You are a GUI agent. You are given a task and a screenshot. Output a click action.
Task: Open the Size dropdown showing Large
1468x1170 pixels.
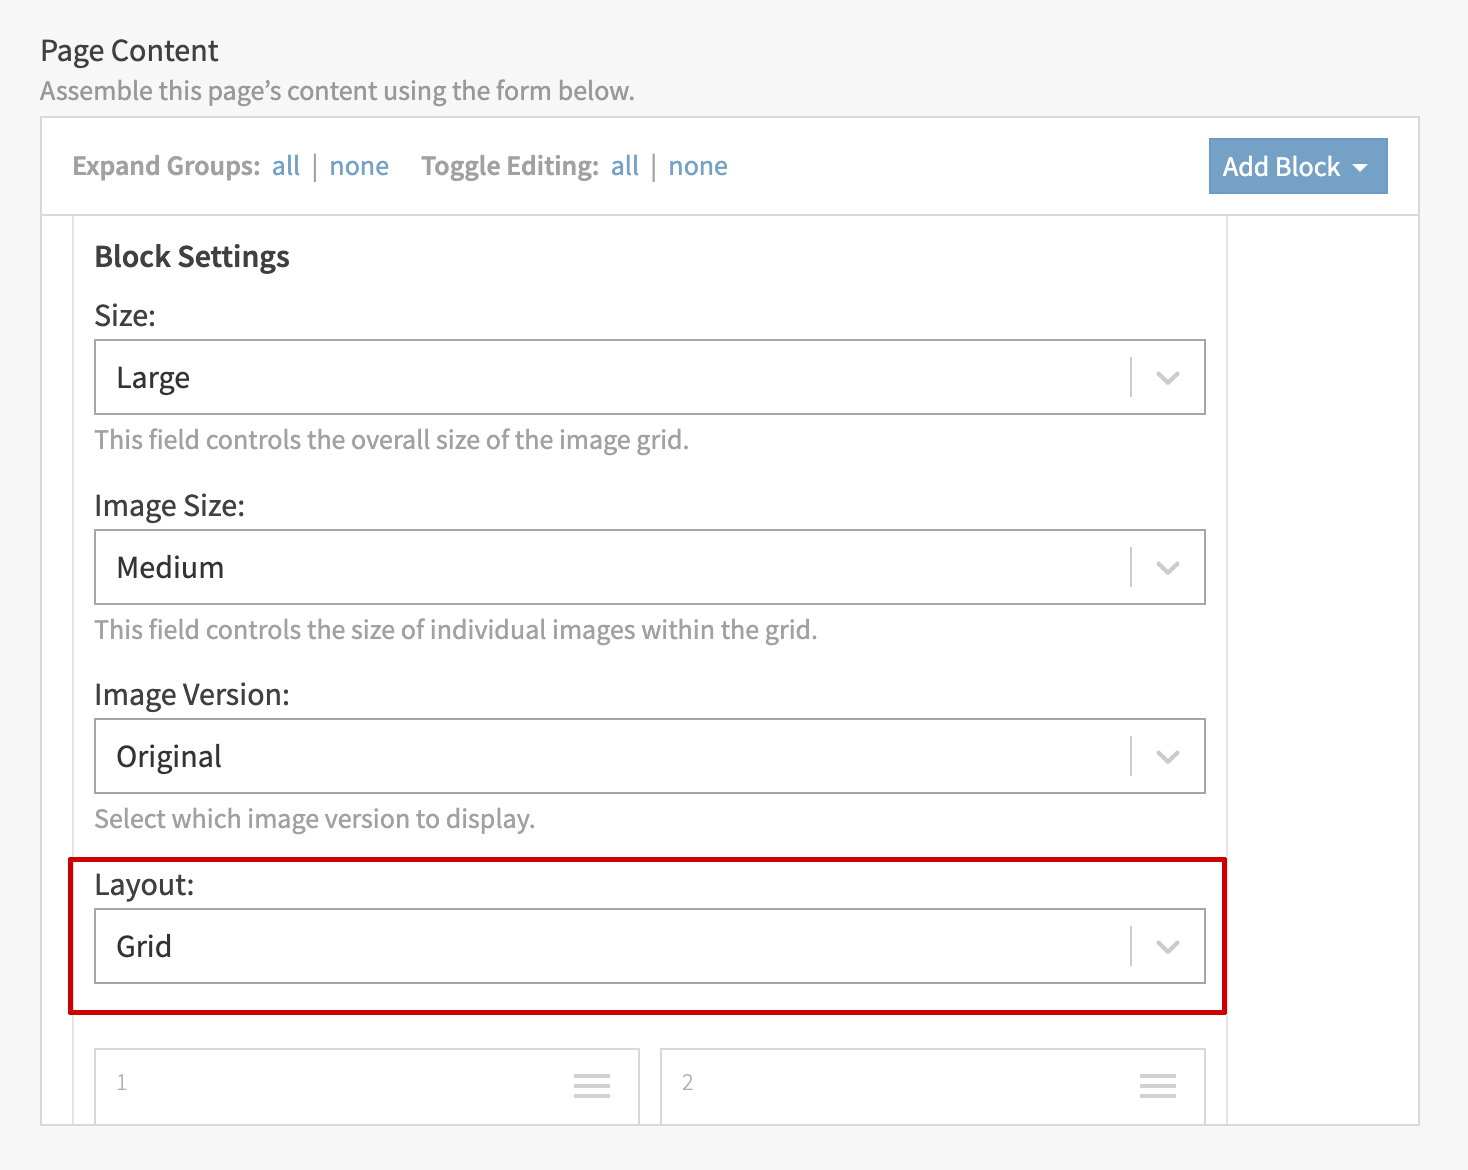coord(612,378)
